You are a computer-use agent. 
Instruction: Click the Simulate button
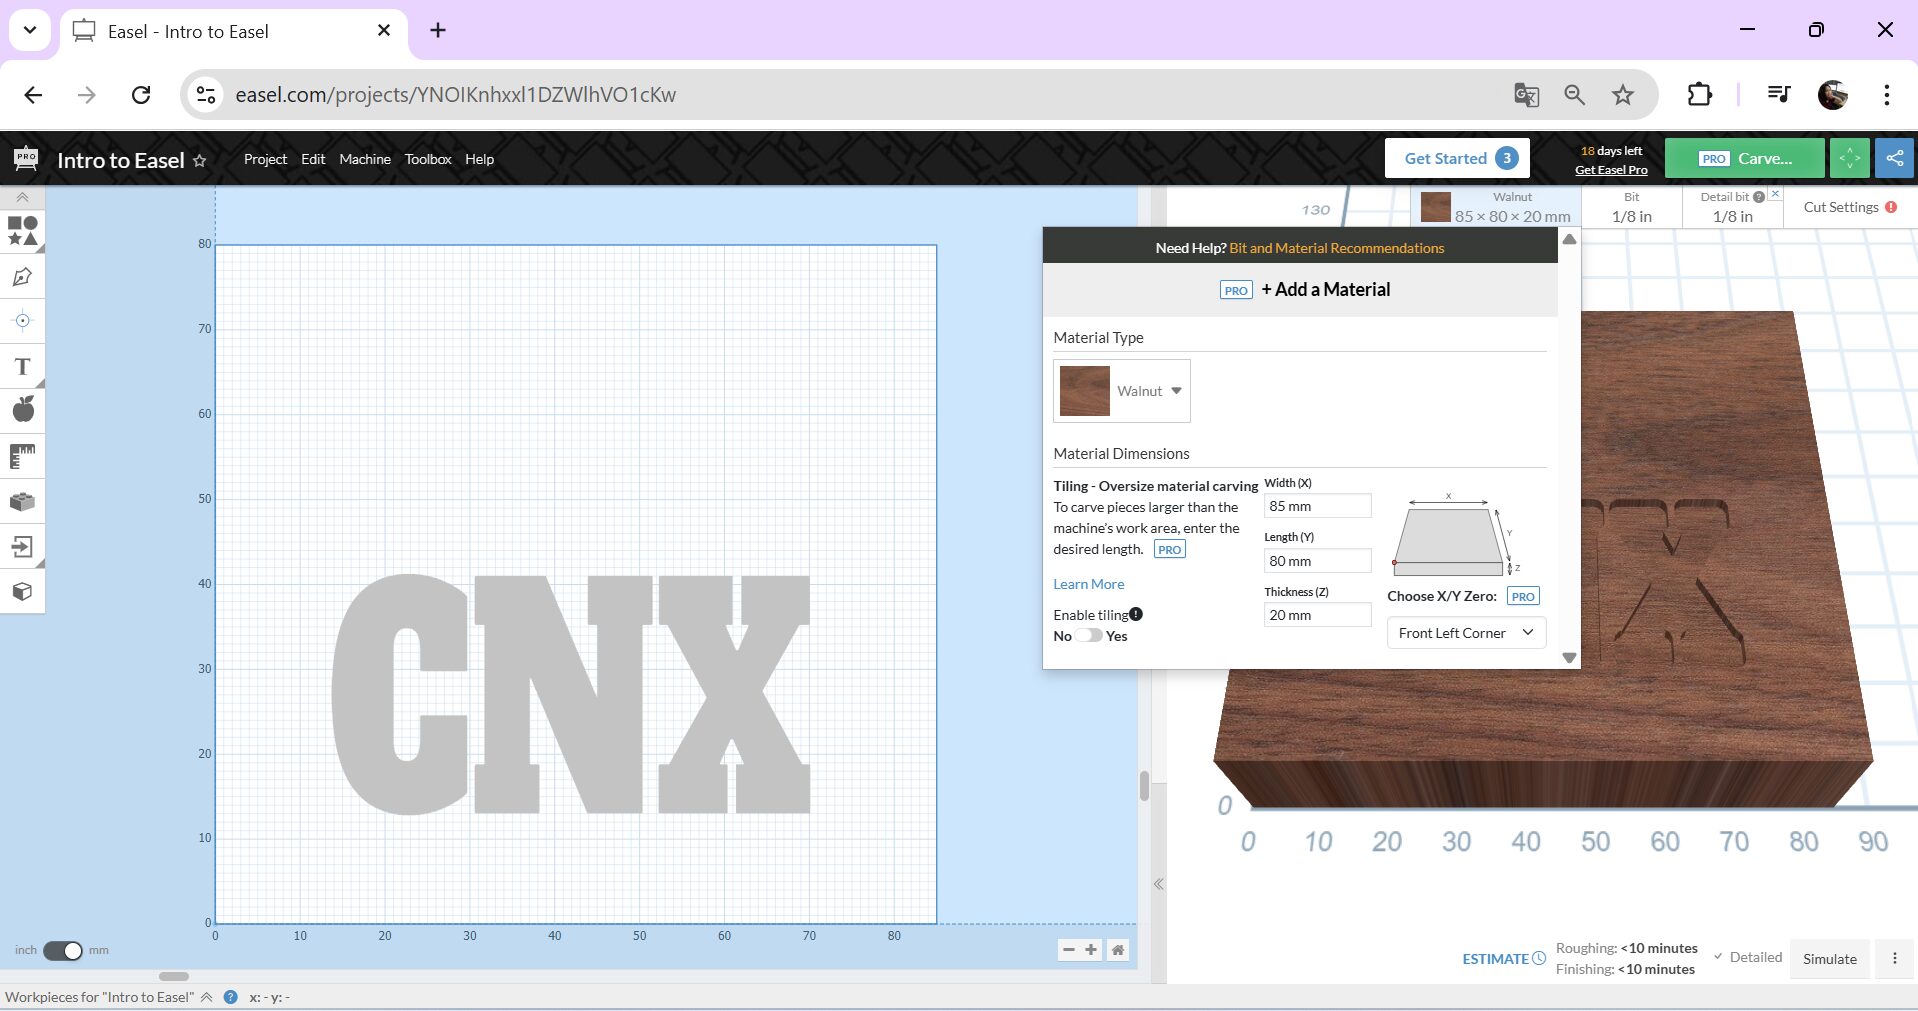(1829, 958)
